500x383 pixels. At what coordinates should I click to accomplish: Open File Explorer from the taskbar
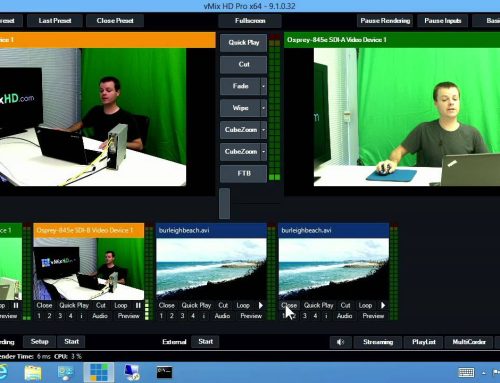pos(33,372)
